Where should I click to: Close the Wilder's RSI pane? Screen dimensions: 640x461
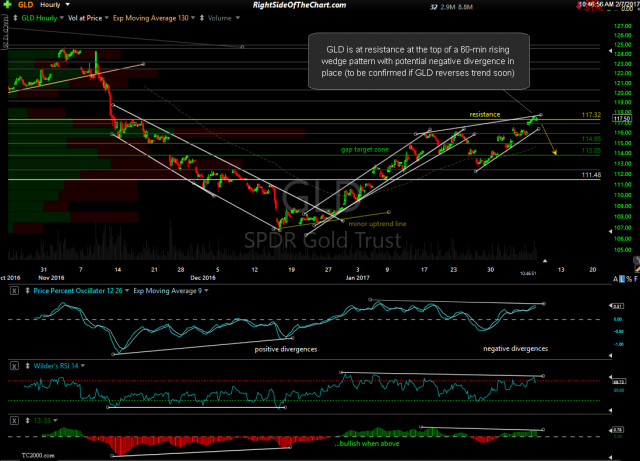pyautogui.click(x=14, y=366)
